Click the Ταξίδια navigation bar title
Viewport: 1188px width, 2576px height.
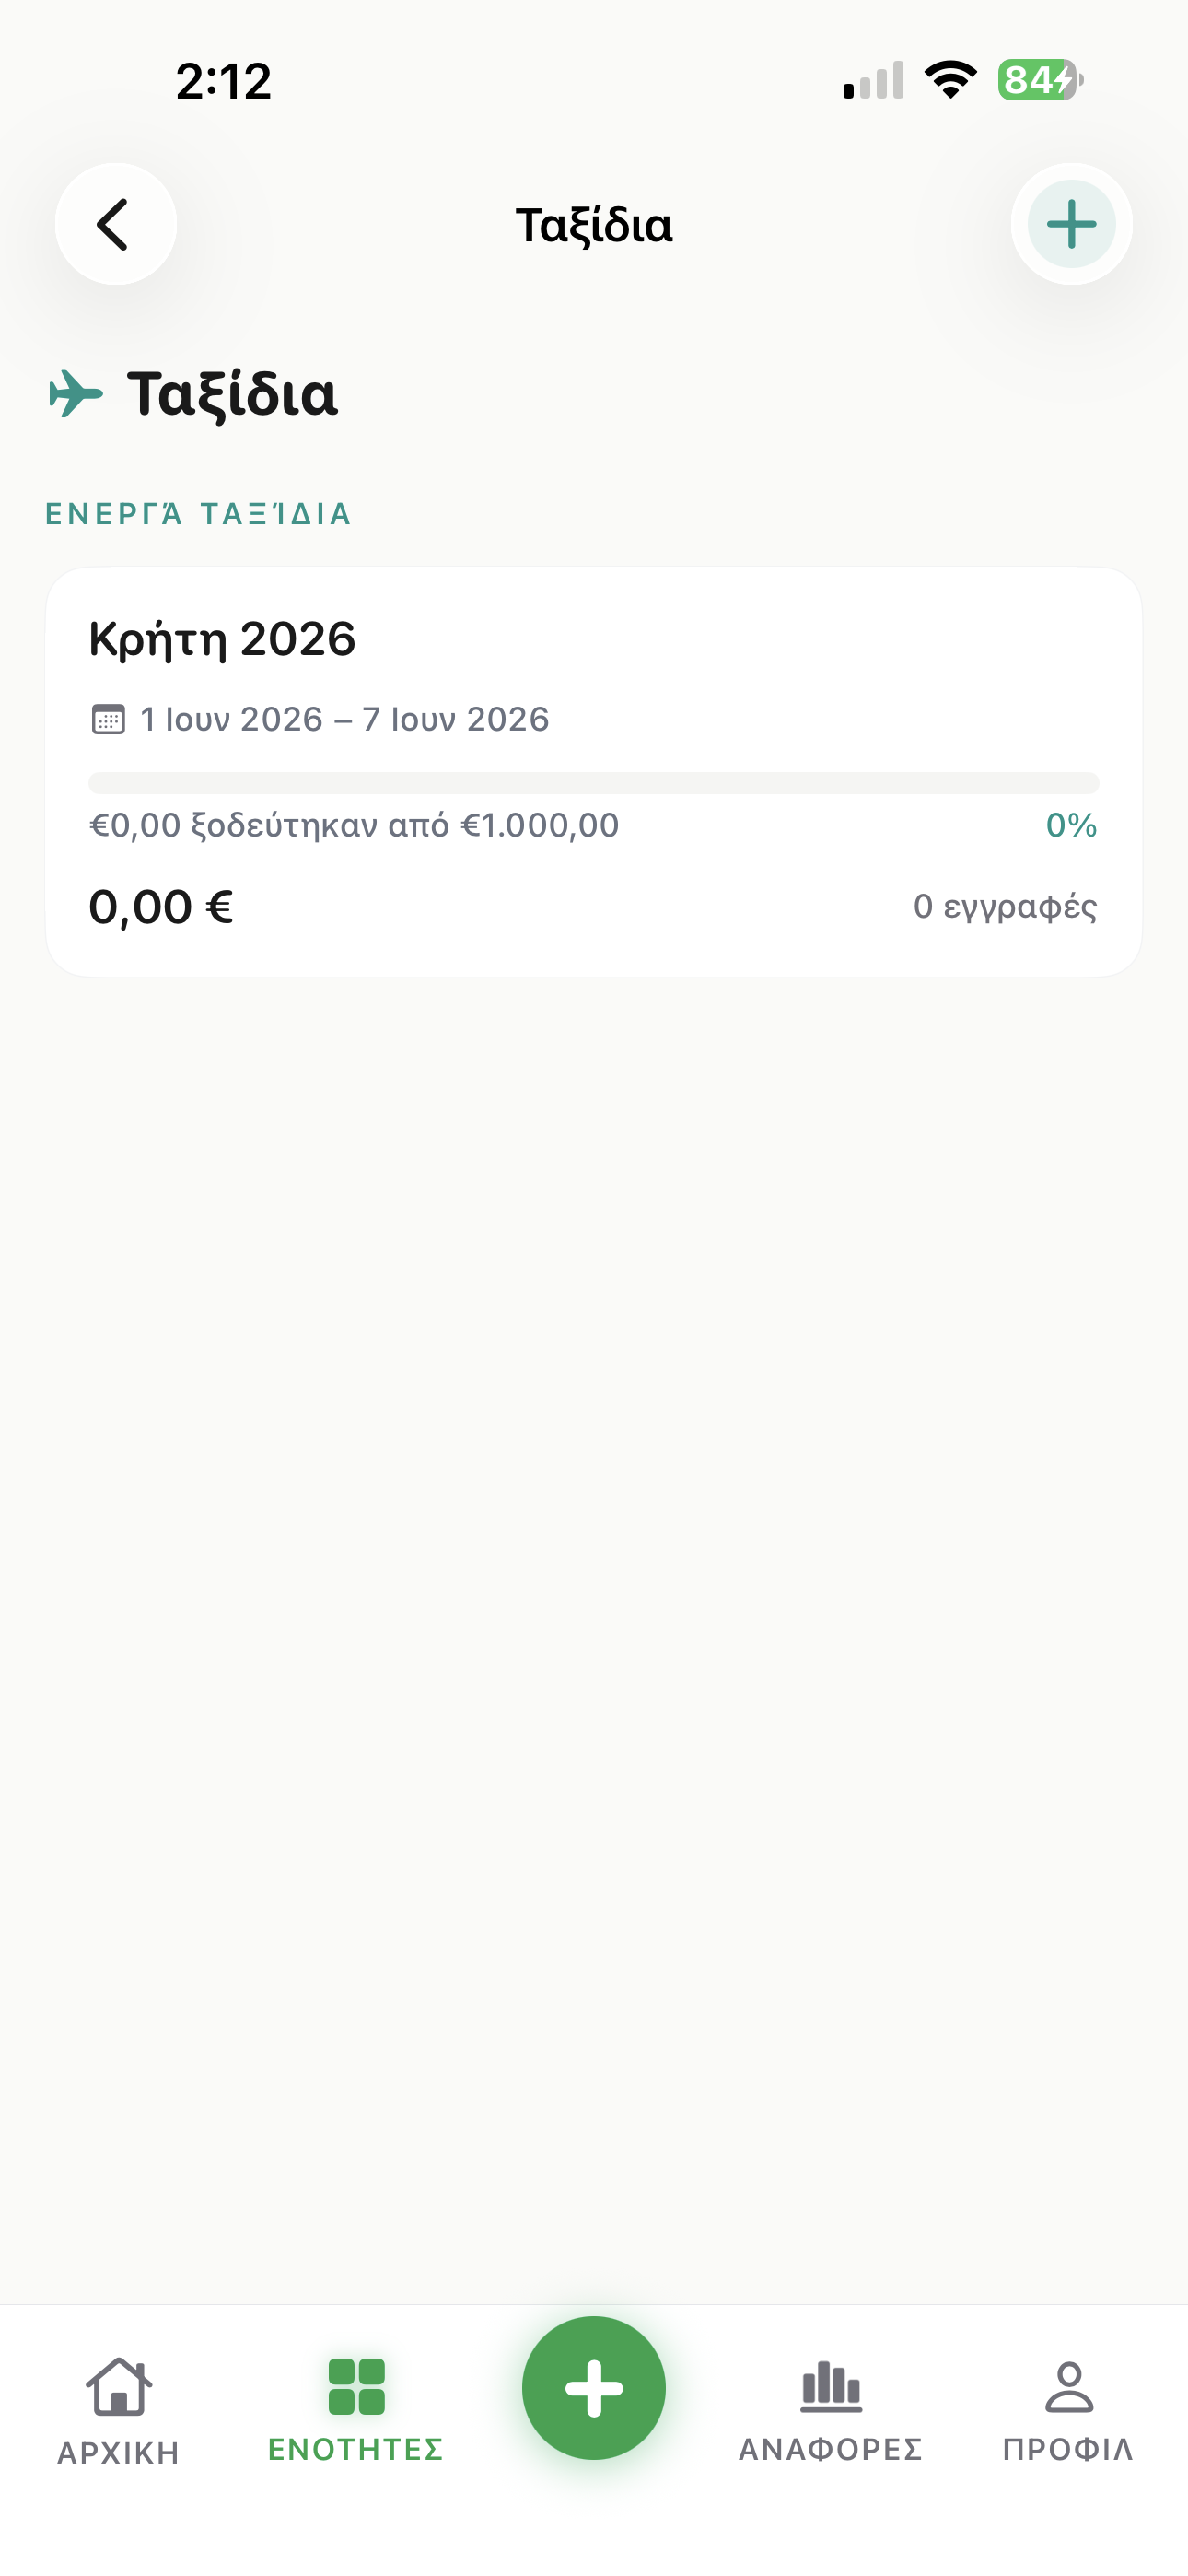[593, 225]
